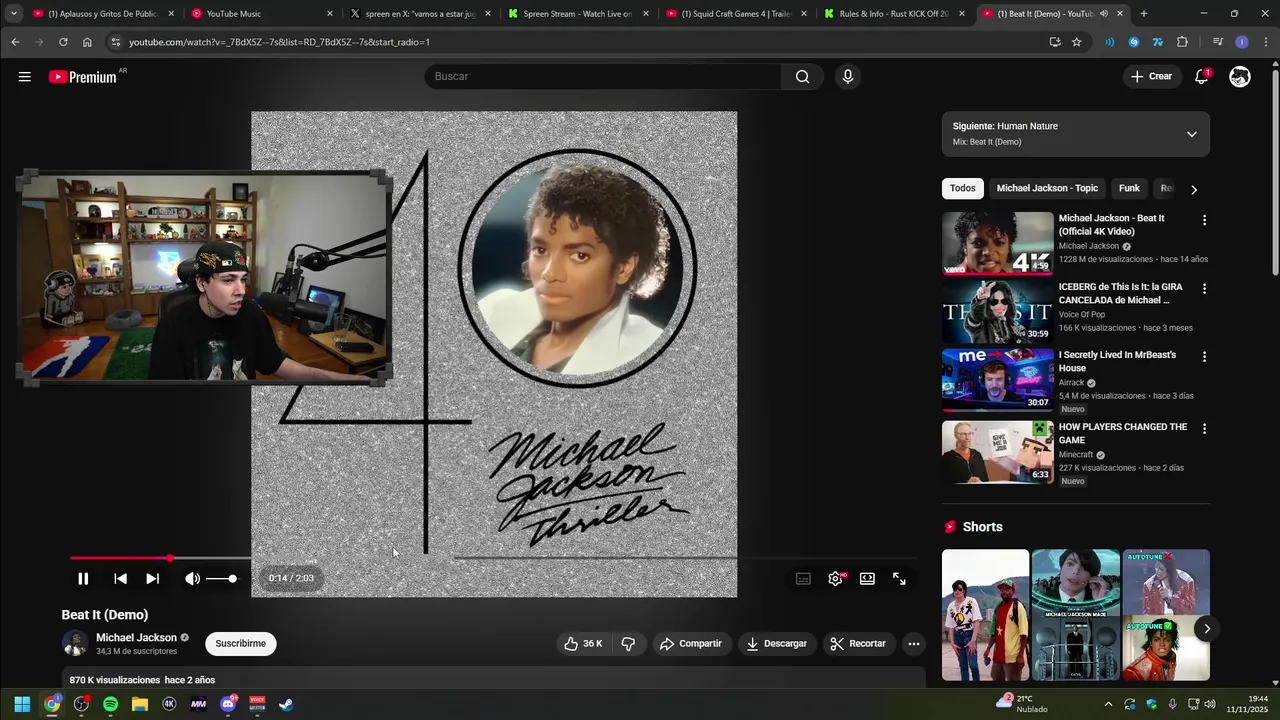Open the browser home page
The width and height of the screenshot is (1280, 720).
pyautogui.click(x=87, y=42)
